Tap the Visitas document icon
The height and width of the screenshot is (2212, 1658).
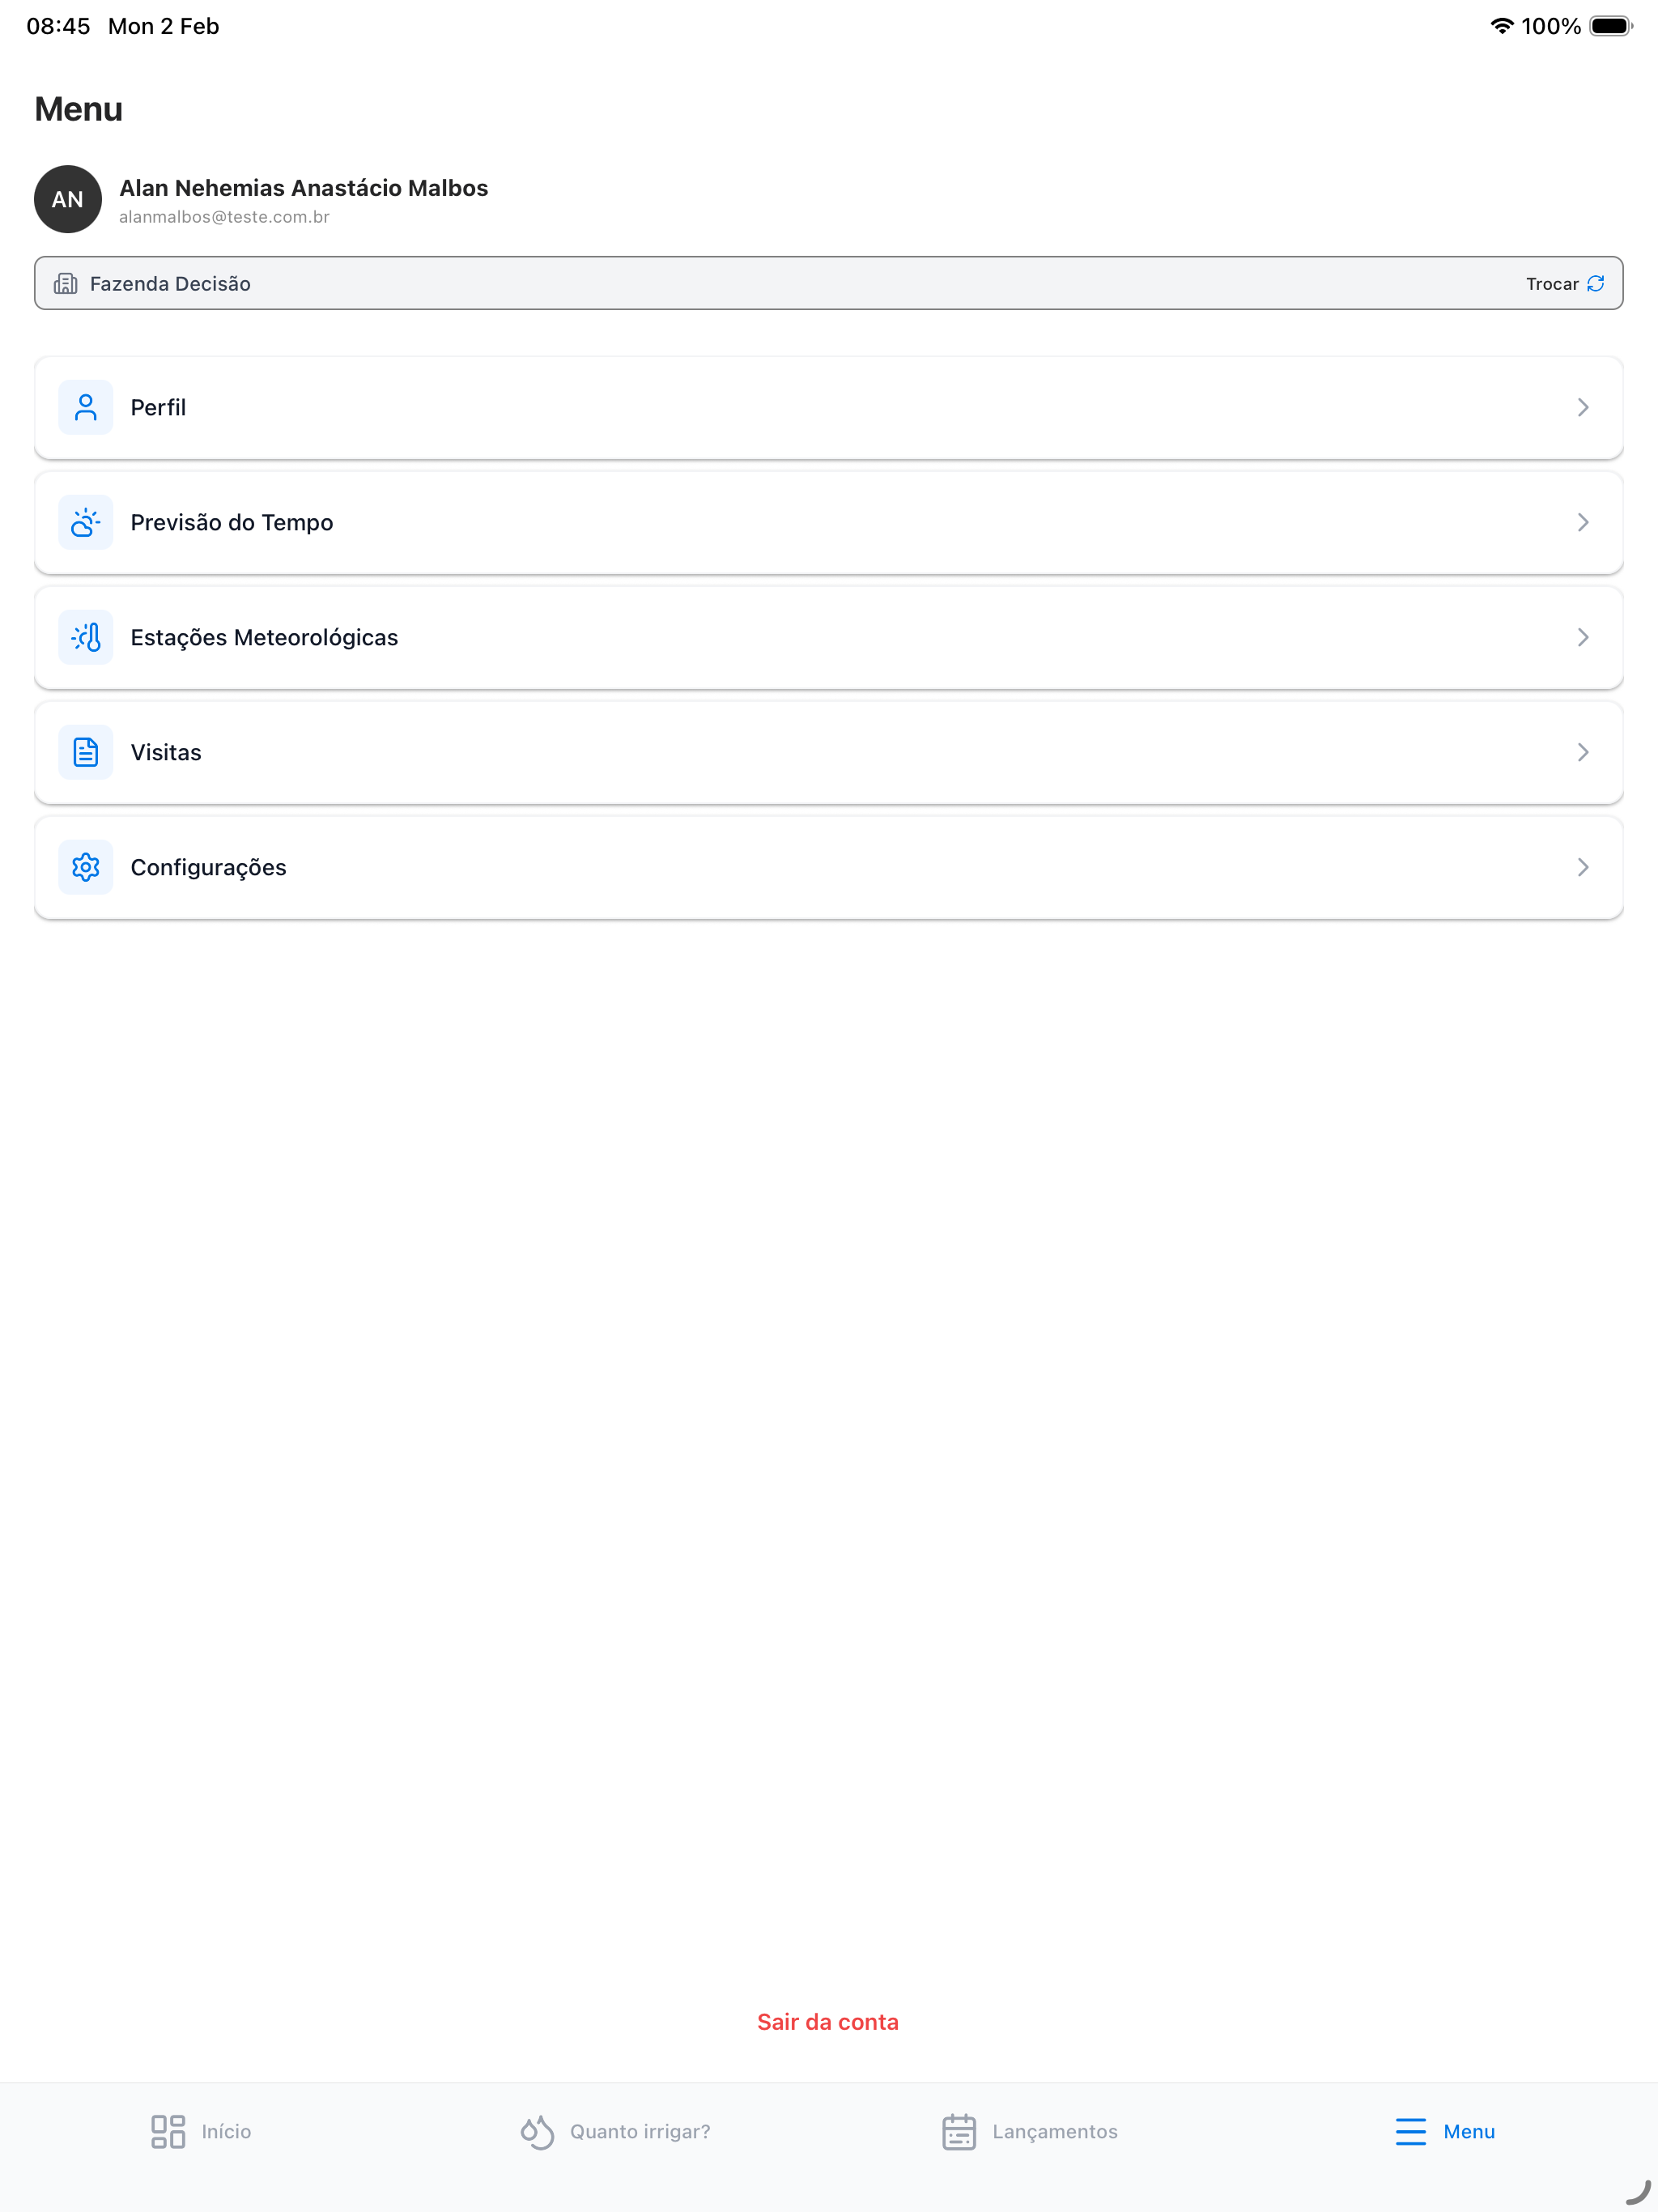coord(86,752)
